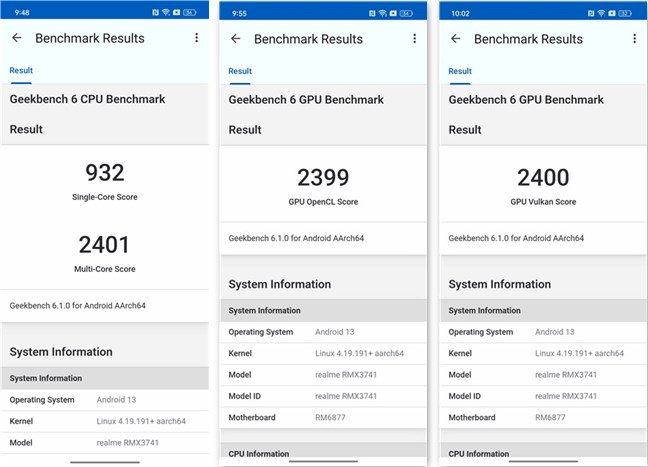Tap Kernel row on OpenCL screen
The image size is (648, 467).
pyautogui.click(x=323, y=353)
